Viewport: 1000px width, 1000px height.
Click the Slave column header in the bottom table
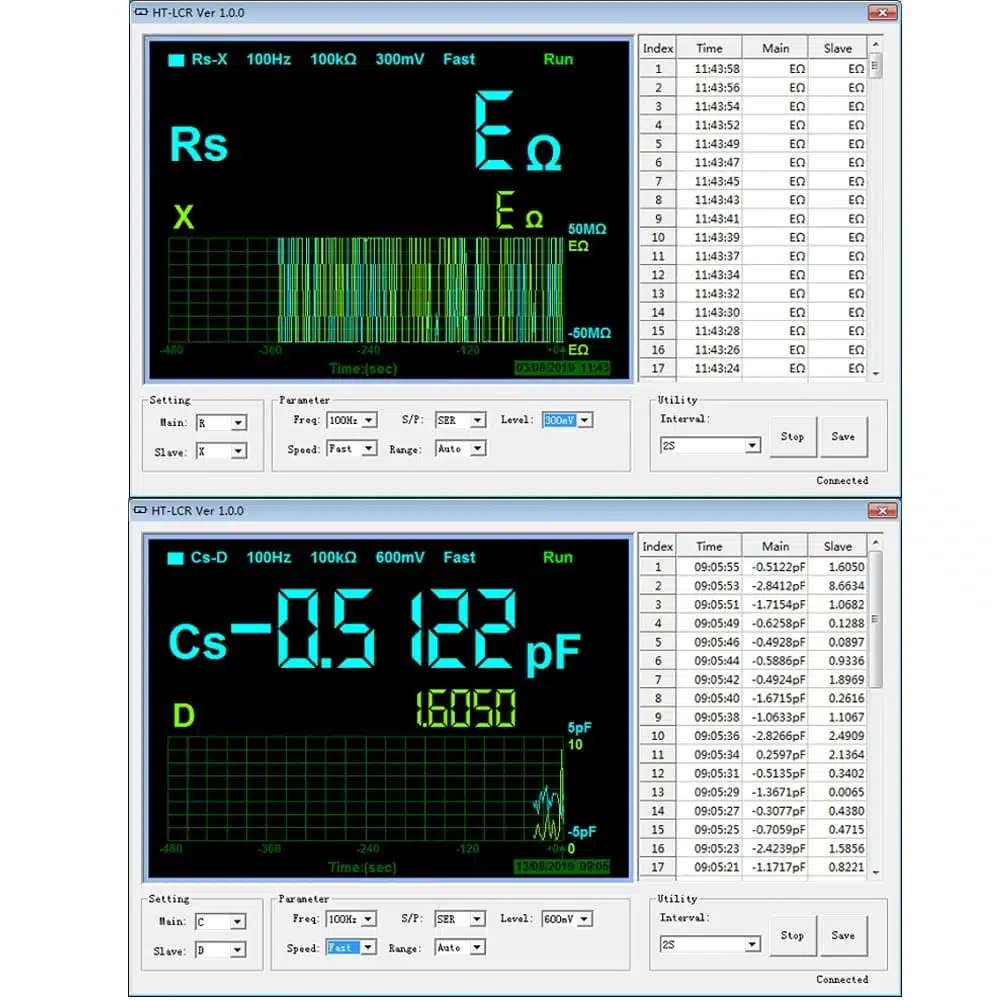pyautogui.click(x=837, y=546)
